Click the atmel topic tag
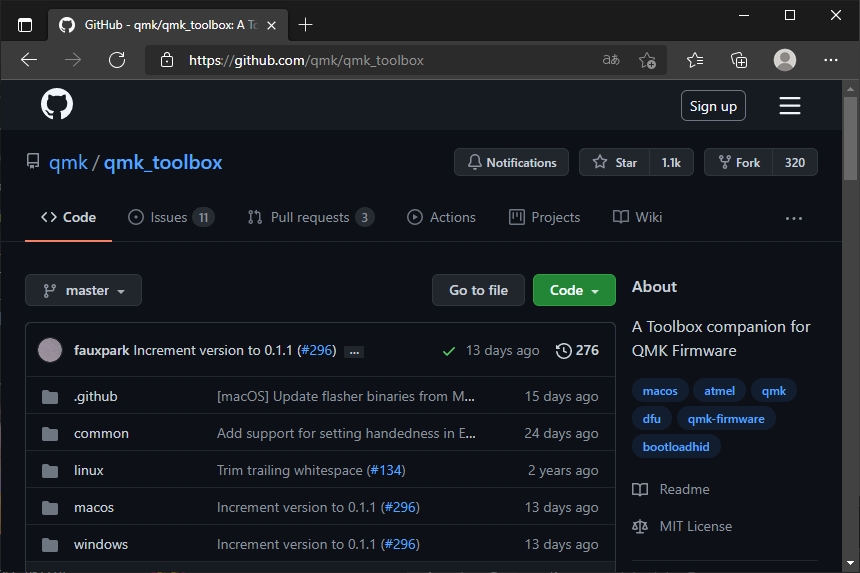The width and height of the screenshot is (860, 573). tap(719, 391)
